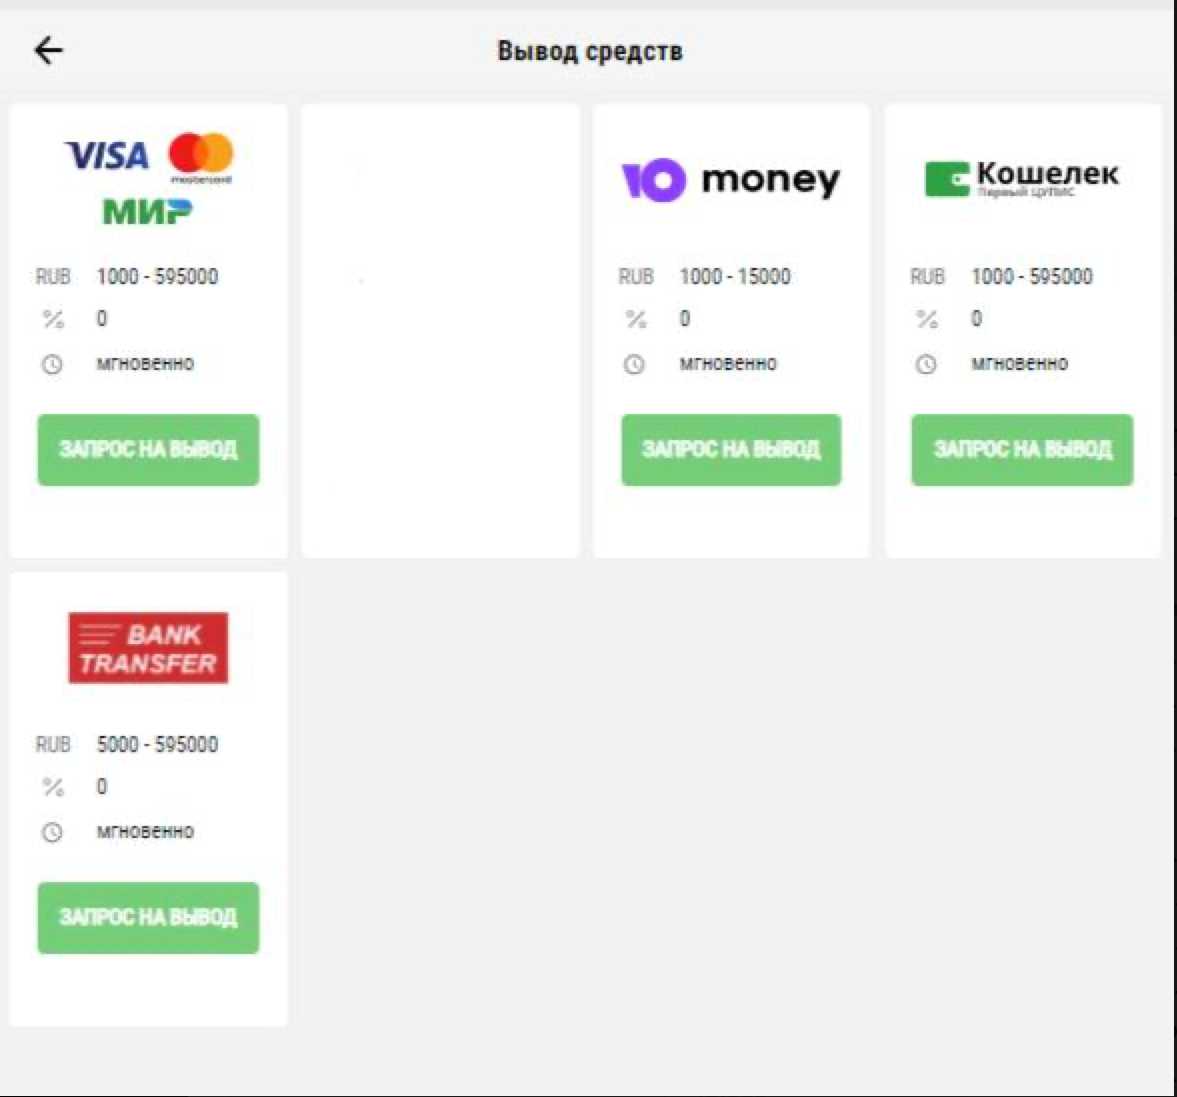Image resolution: width=1177 pixels, height=1097 pixels.
Task: Request withdrawal via Кошелек
Action: (x=1021, y=450)
